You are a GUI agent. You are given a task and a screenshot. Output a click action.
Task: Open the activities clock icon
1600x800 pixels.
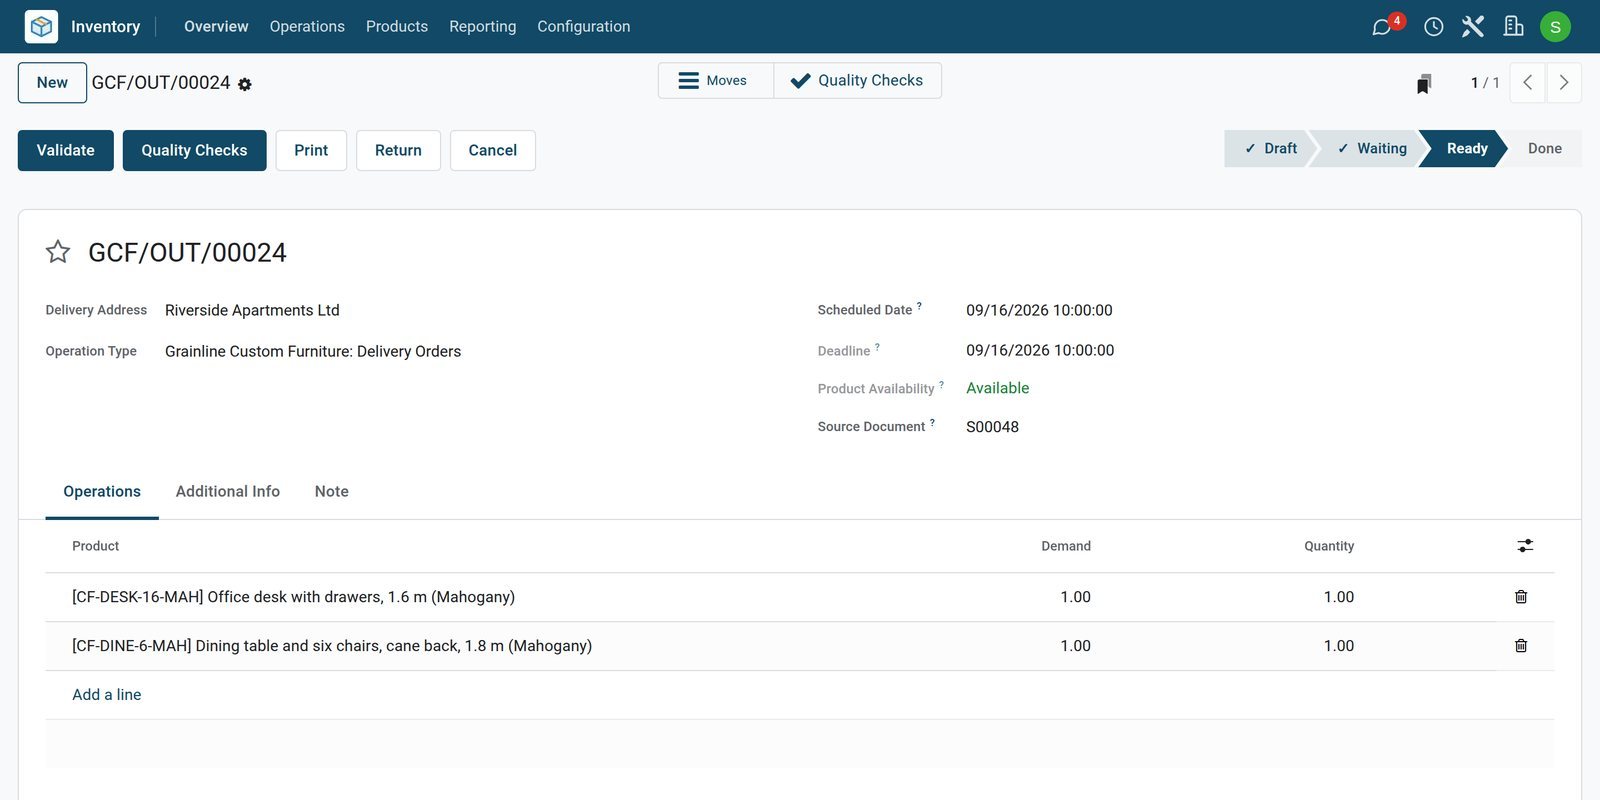1434,27
